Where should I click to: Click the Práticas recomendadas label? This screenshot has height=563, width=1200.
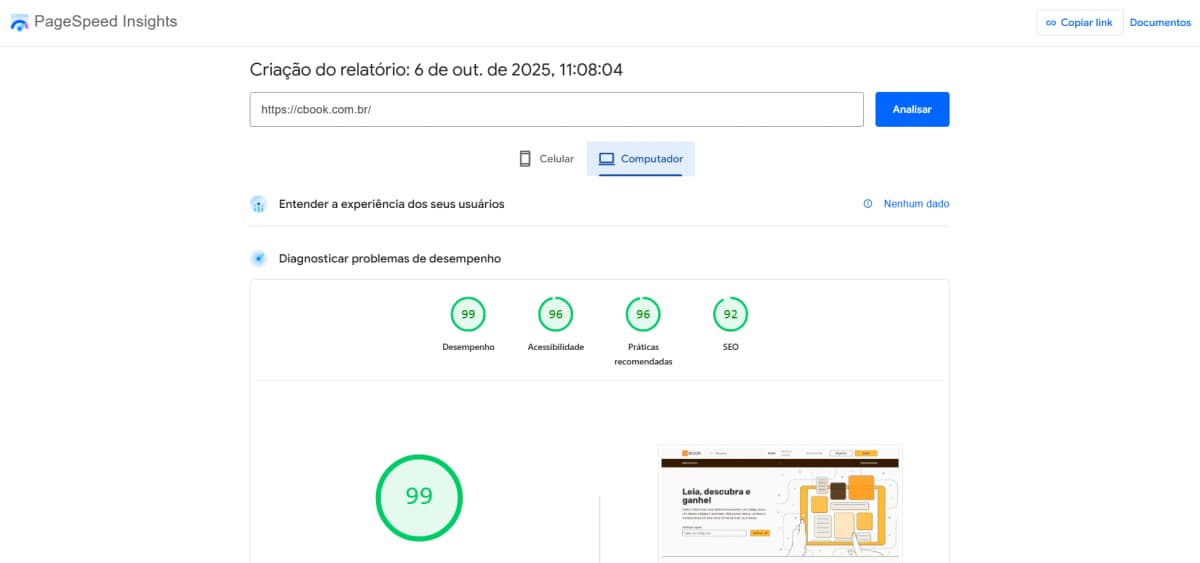coord(643,354)
